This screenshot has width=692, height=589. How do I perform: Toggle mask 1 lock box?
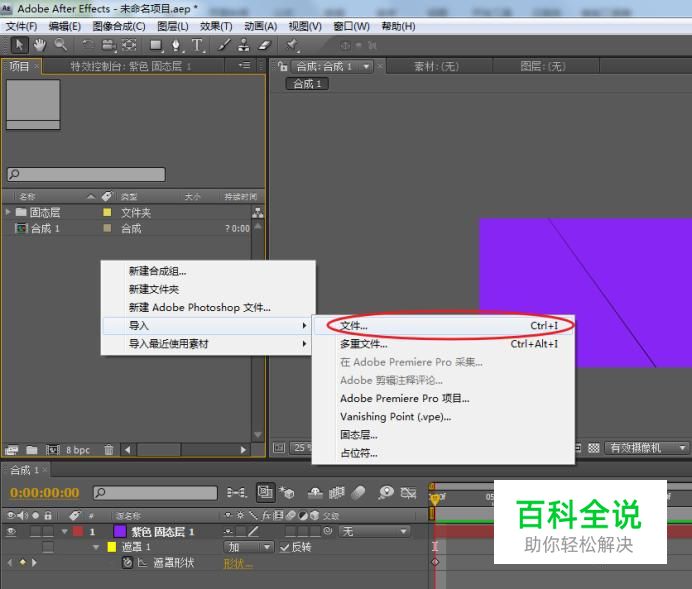[48, 548]
